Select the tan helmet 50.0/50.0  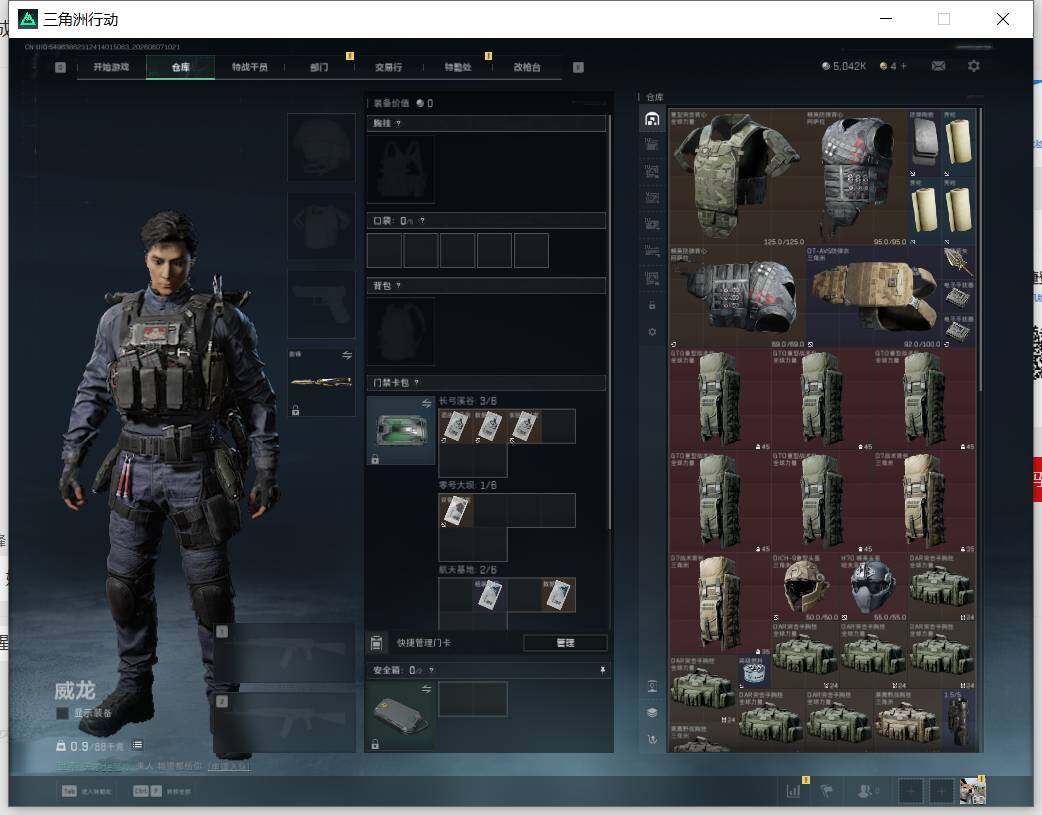(x=805, y=587)
